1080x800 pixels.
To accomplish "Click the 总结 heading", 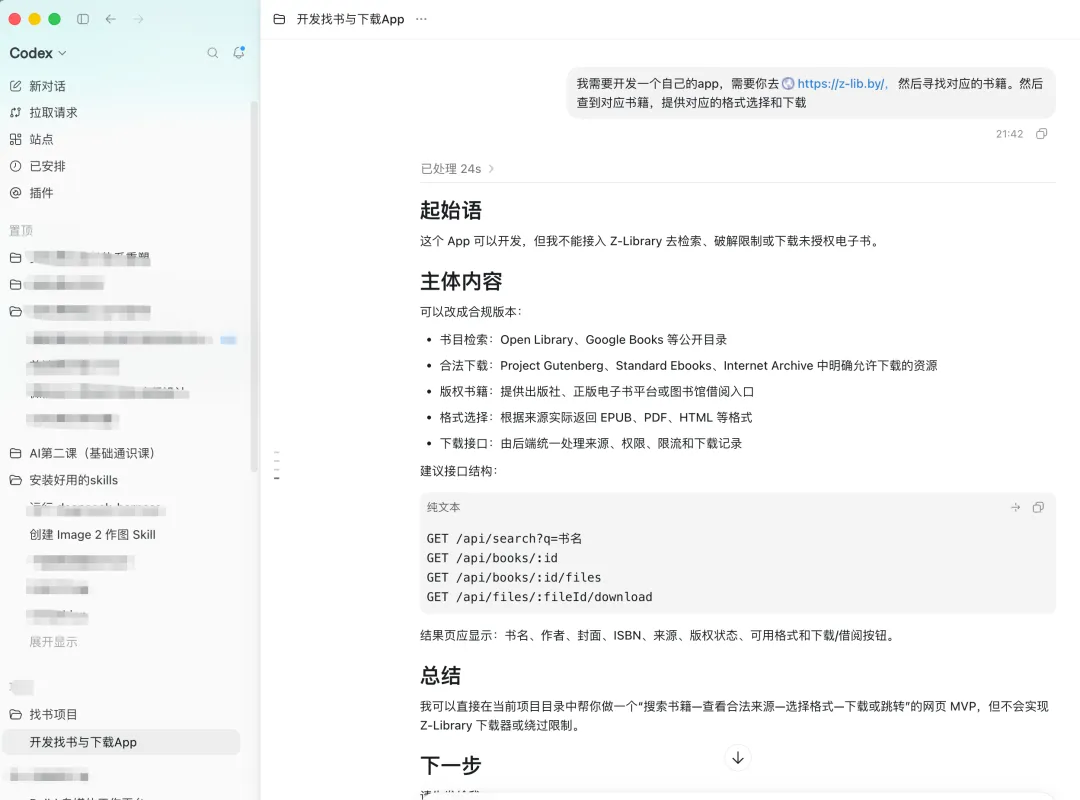I will 441,675.
